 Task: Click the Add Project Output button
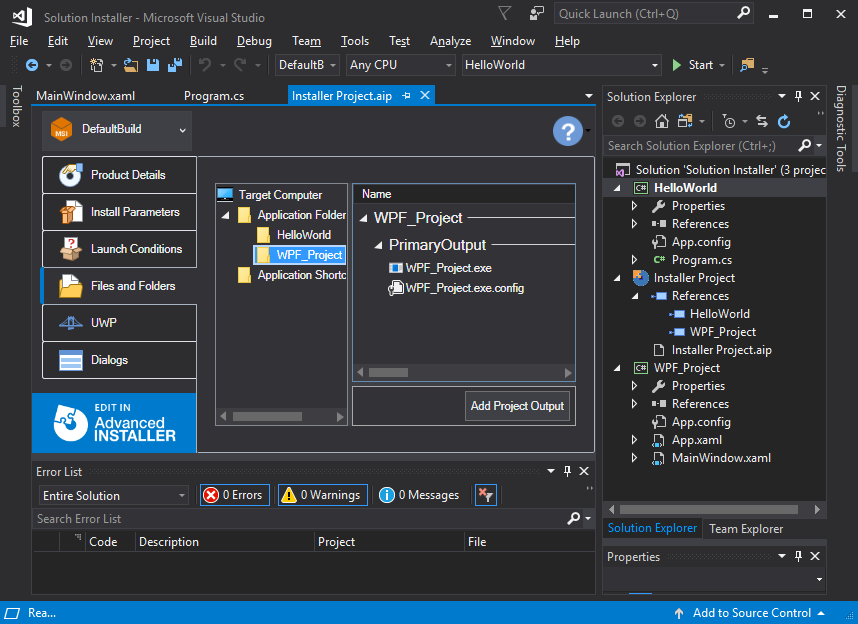pyautogui.click(x=517, y=406)
